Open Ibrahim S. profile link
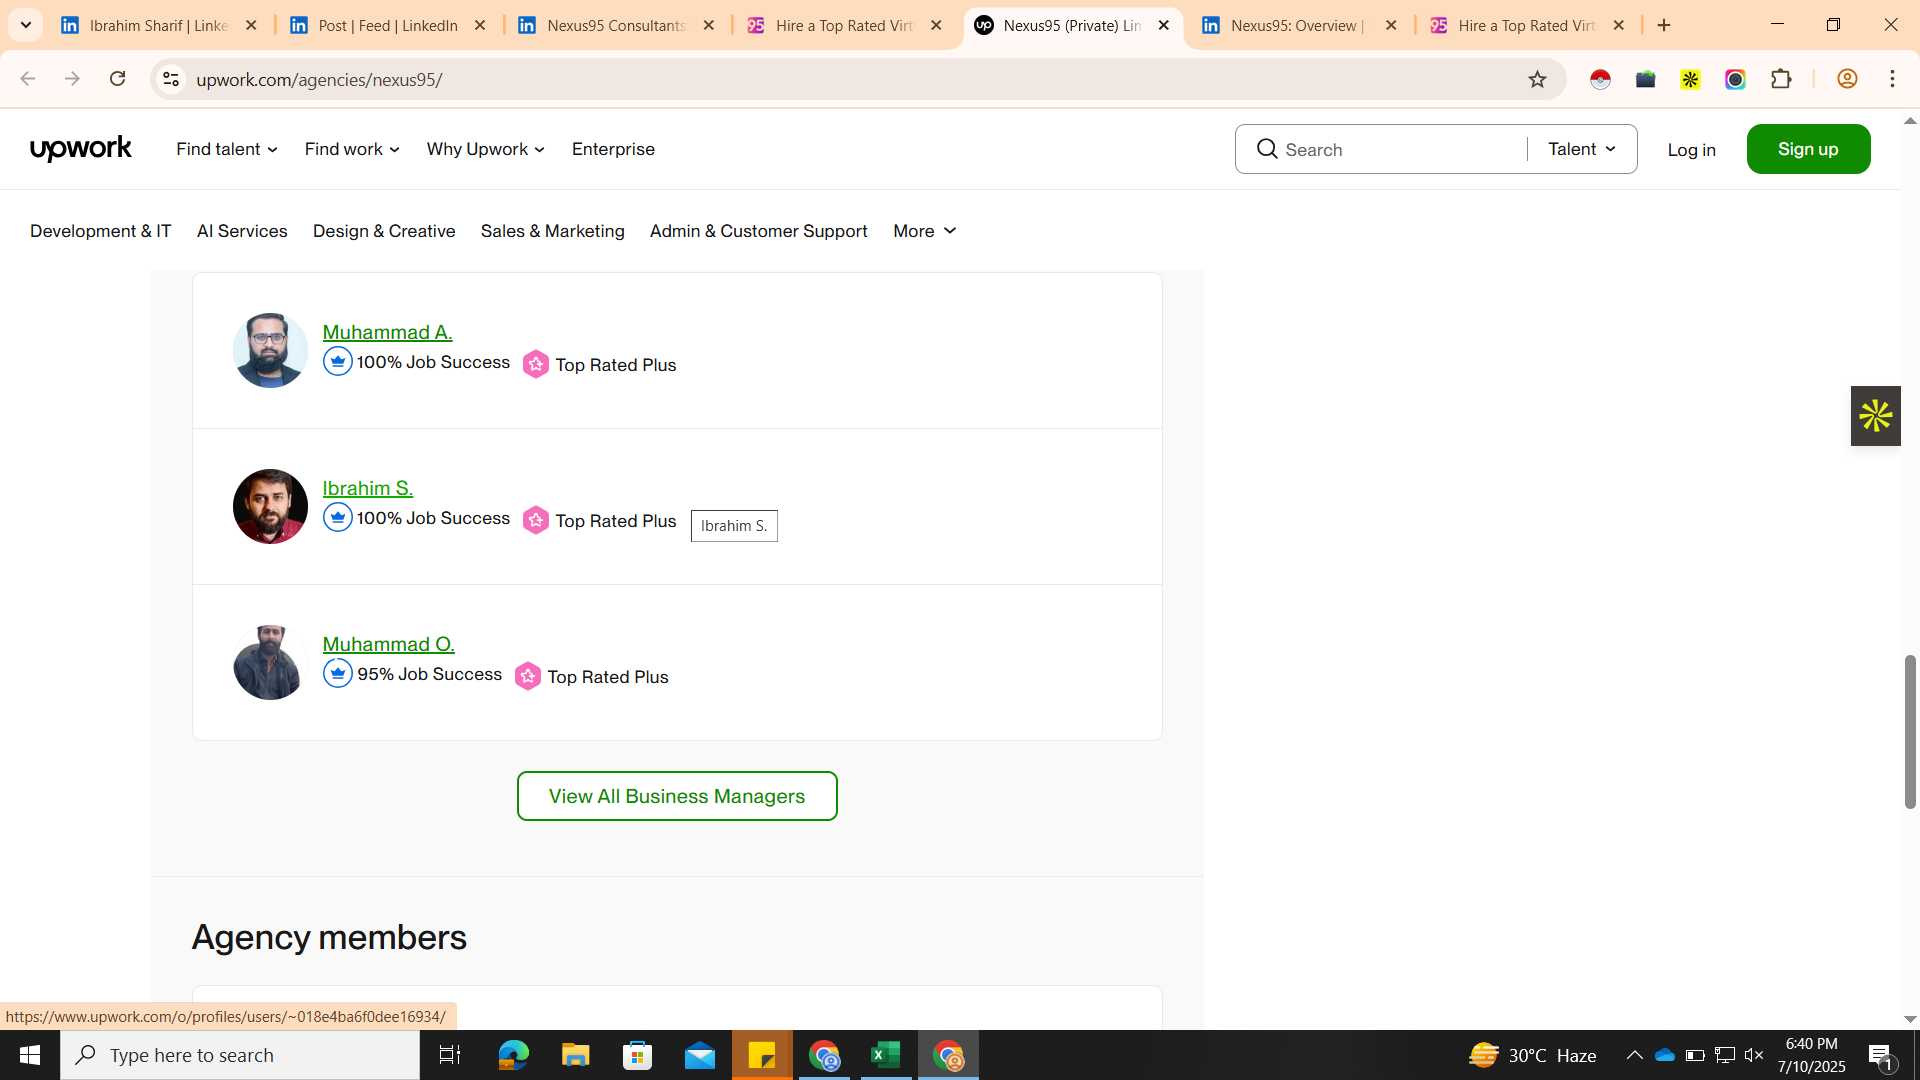 (x=367, y=488)
